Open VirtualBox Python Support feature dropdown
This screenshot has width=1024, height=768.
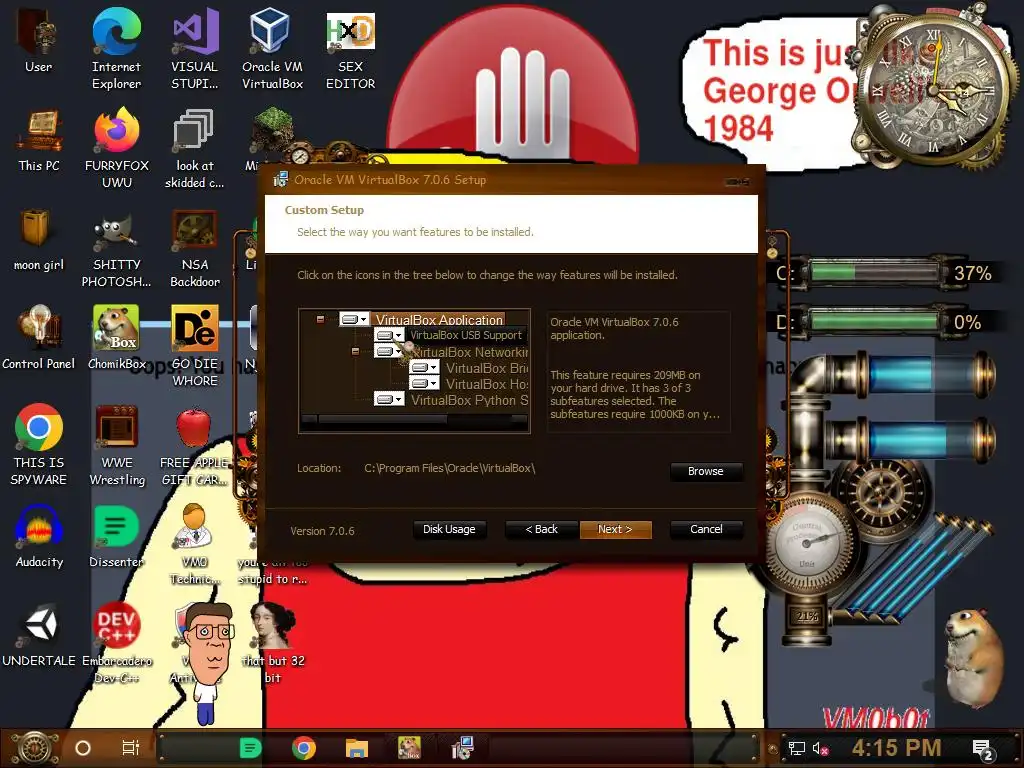[389, 399]
